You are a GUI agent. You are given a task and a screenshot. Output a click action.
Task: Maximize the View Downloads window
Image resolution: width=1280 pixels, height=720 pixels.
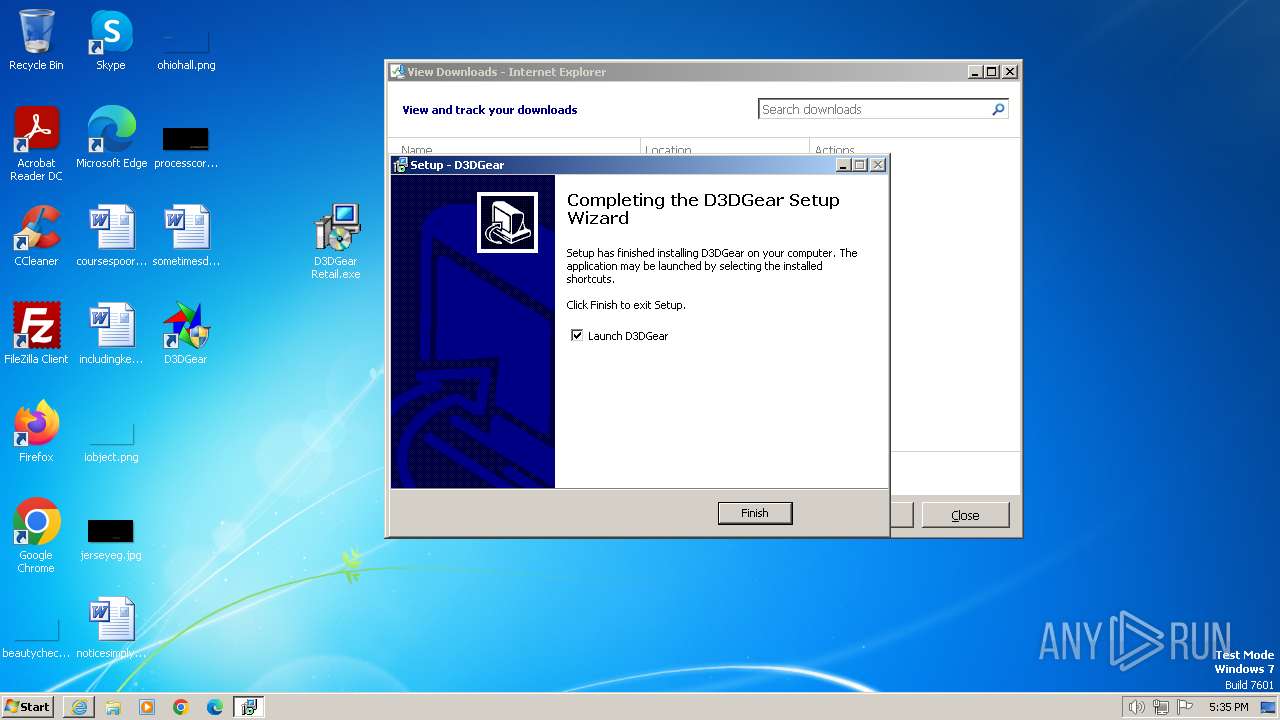pyautogui.click(x=992, y=72)
